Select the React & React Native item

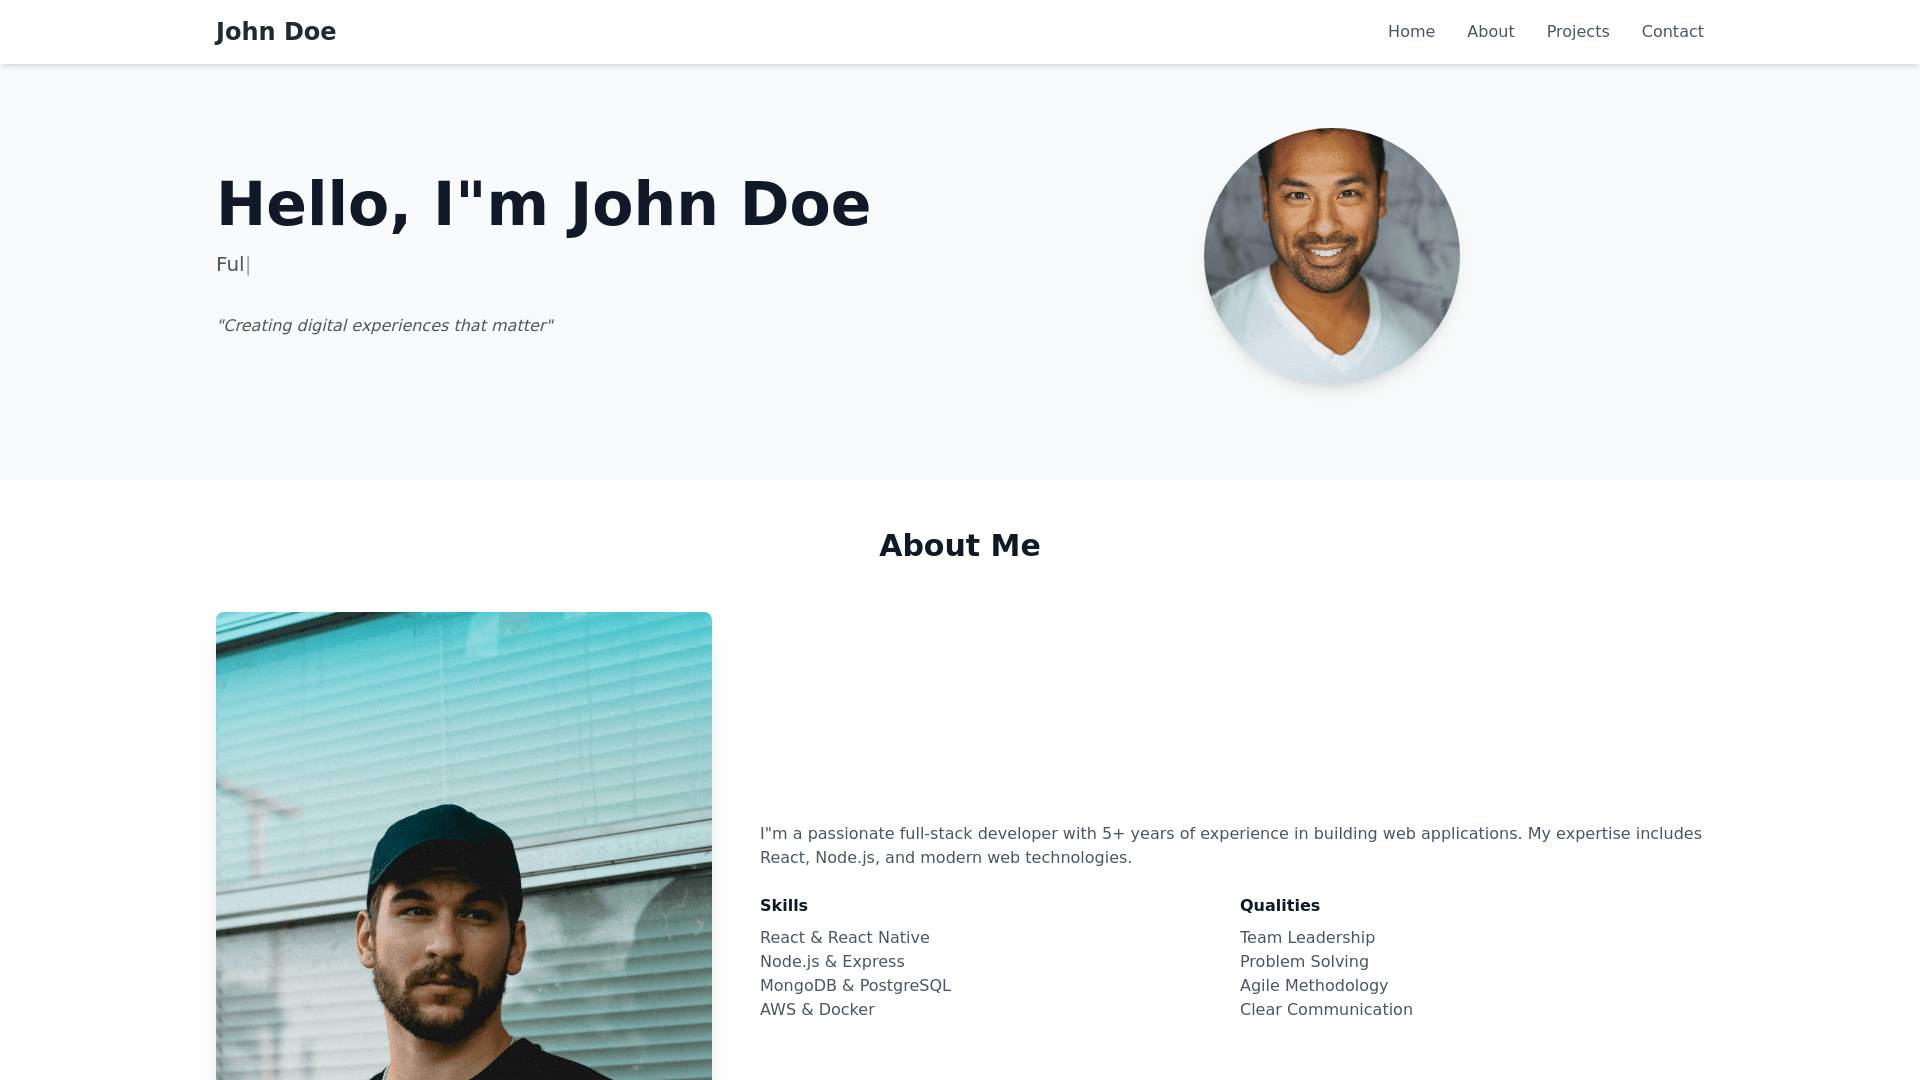click(844, 938)
